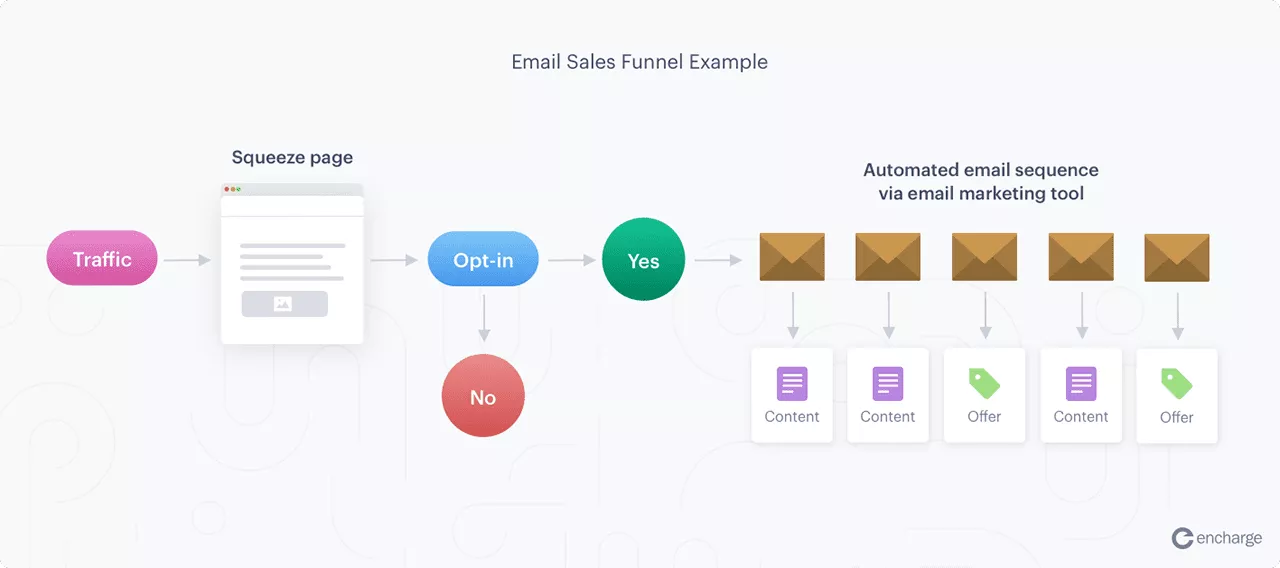Select the blue Opt-in node

483,260
